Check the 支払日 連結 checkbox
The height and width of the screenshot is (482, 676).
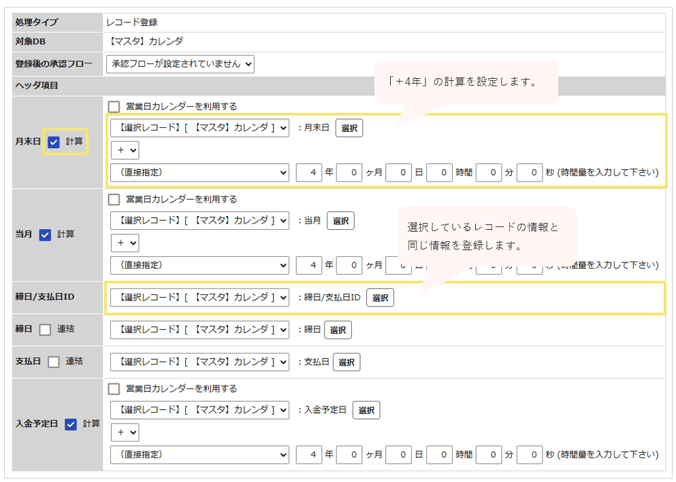coord(53,362)
